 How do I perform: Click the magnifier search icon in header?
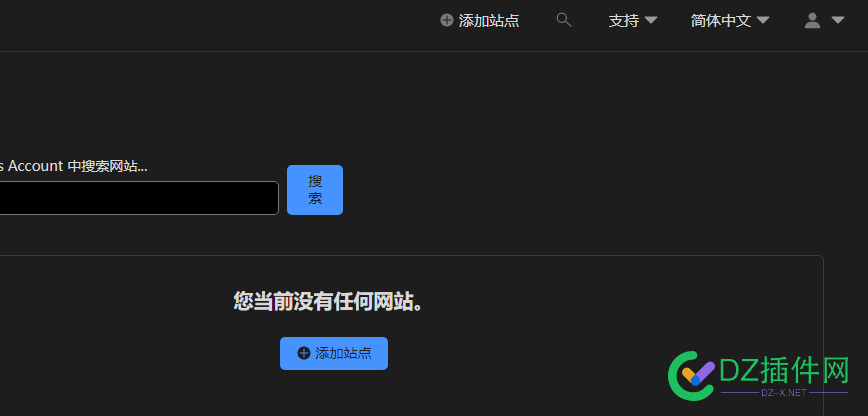point(564,20)
